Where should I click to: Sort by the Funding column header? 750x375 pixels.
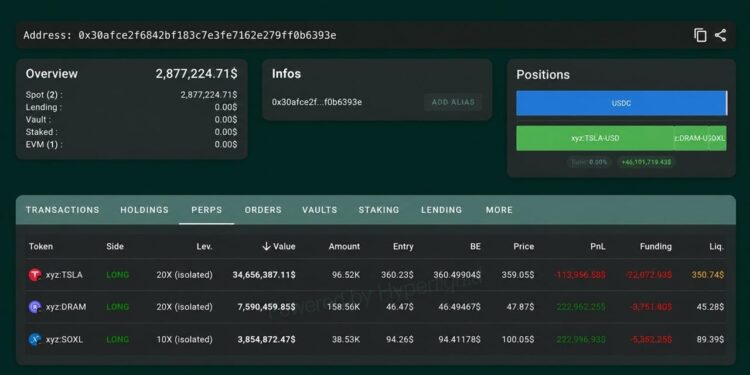coord(656,247)
